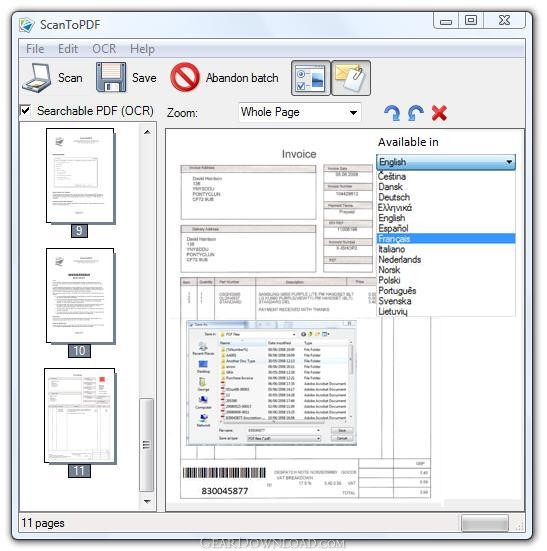The width and height of the screenshot is (547, 551).
Task: Rotate page clockwise with blue arrow
Action: click(x=392, y=113)
